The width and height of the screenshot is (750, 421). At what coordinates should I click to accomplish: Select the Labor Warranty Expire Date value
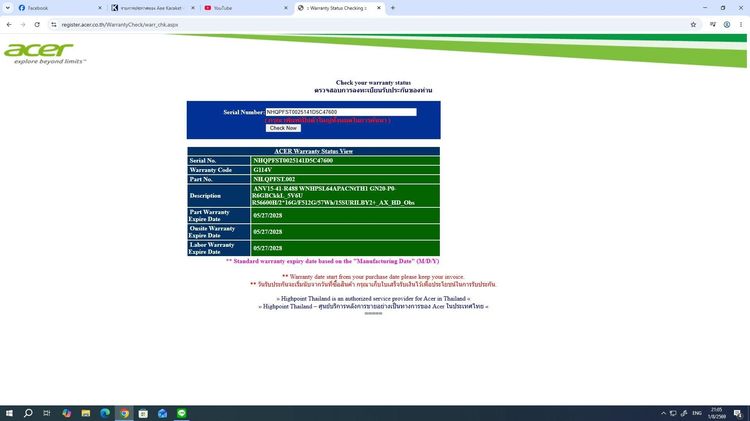point(267,248)
